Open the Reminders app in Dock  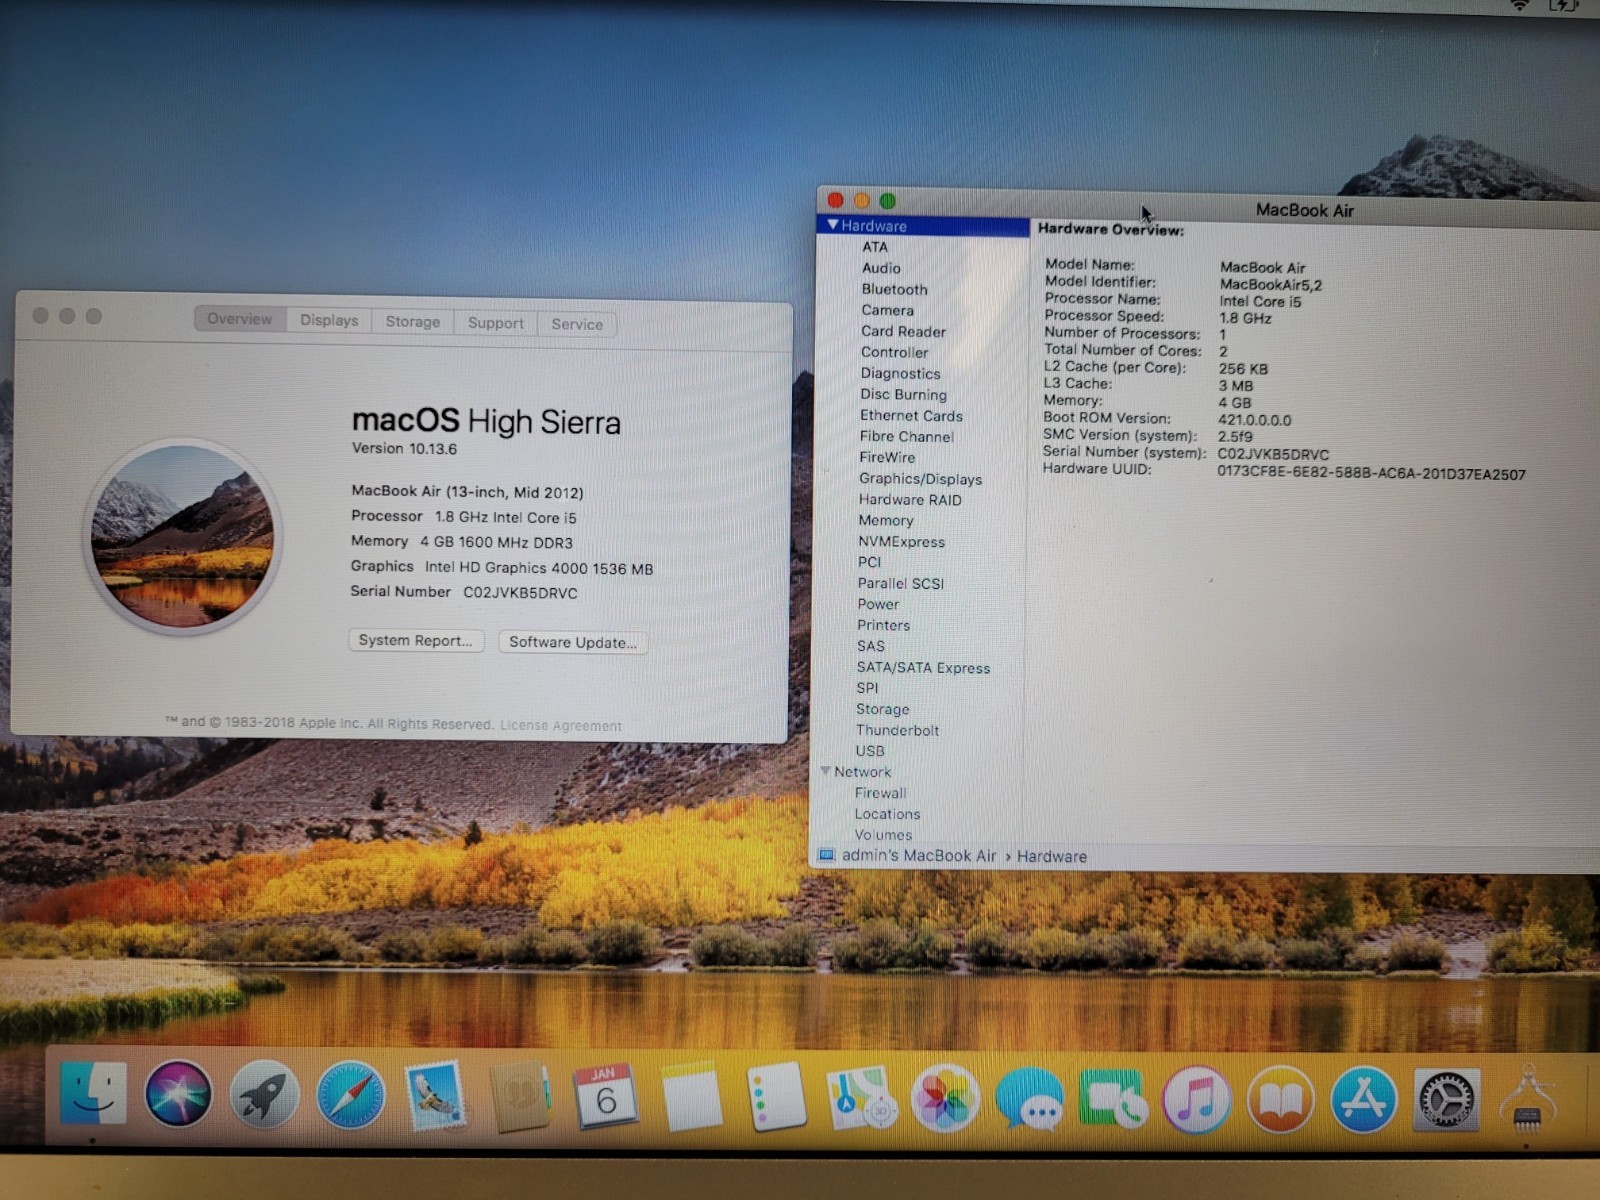coord(776,1097)
